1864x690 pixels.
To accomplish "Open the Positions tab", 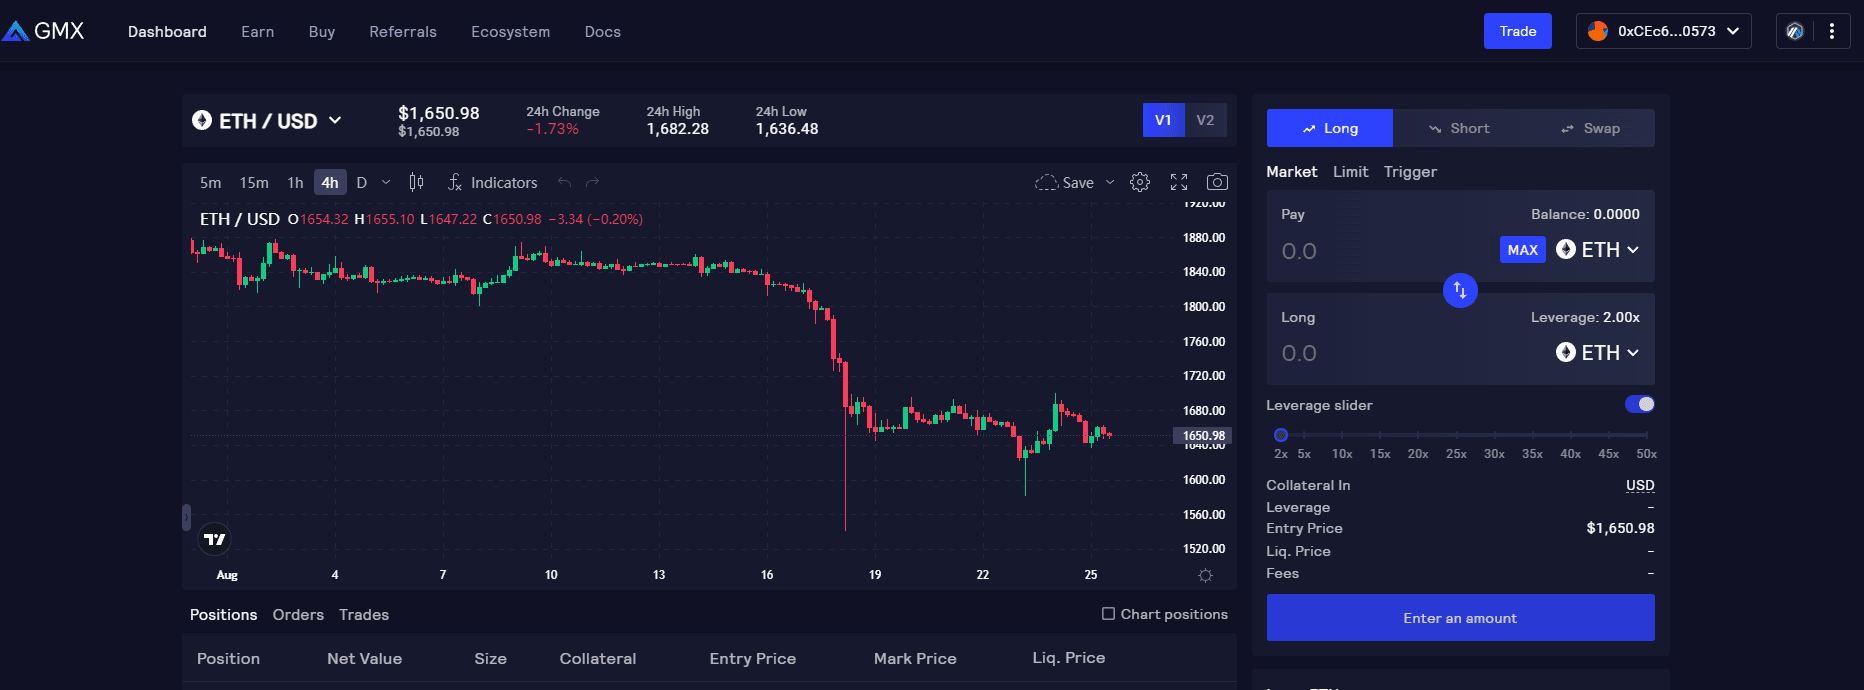I will click(223, 615).
